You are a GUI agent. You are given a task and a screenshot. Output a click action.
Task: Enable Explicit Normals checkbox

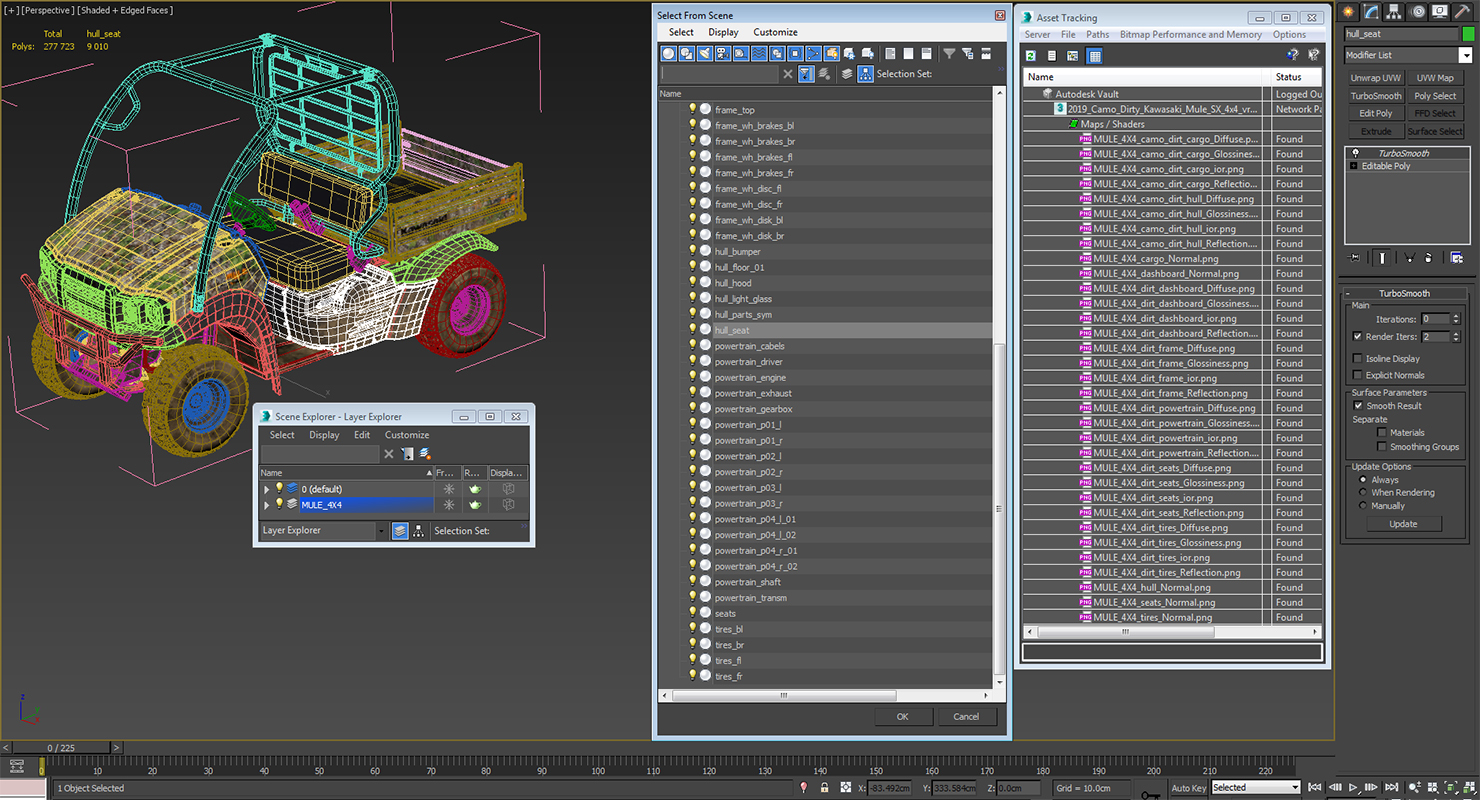click(x=1357, y=375)
